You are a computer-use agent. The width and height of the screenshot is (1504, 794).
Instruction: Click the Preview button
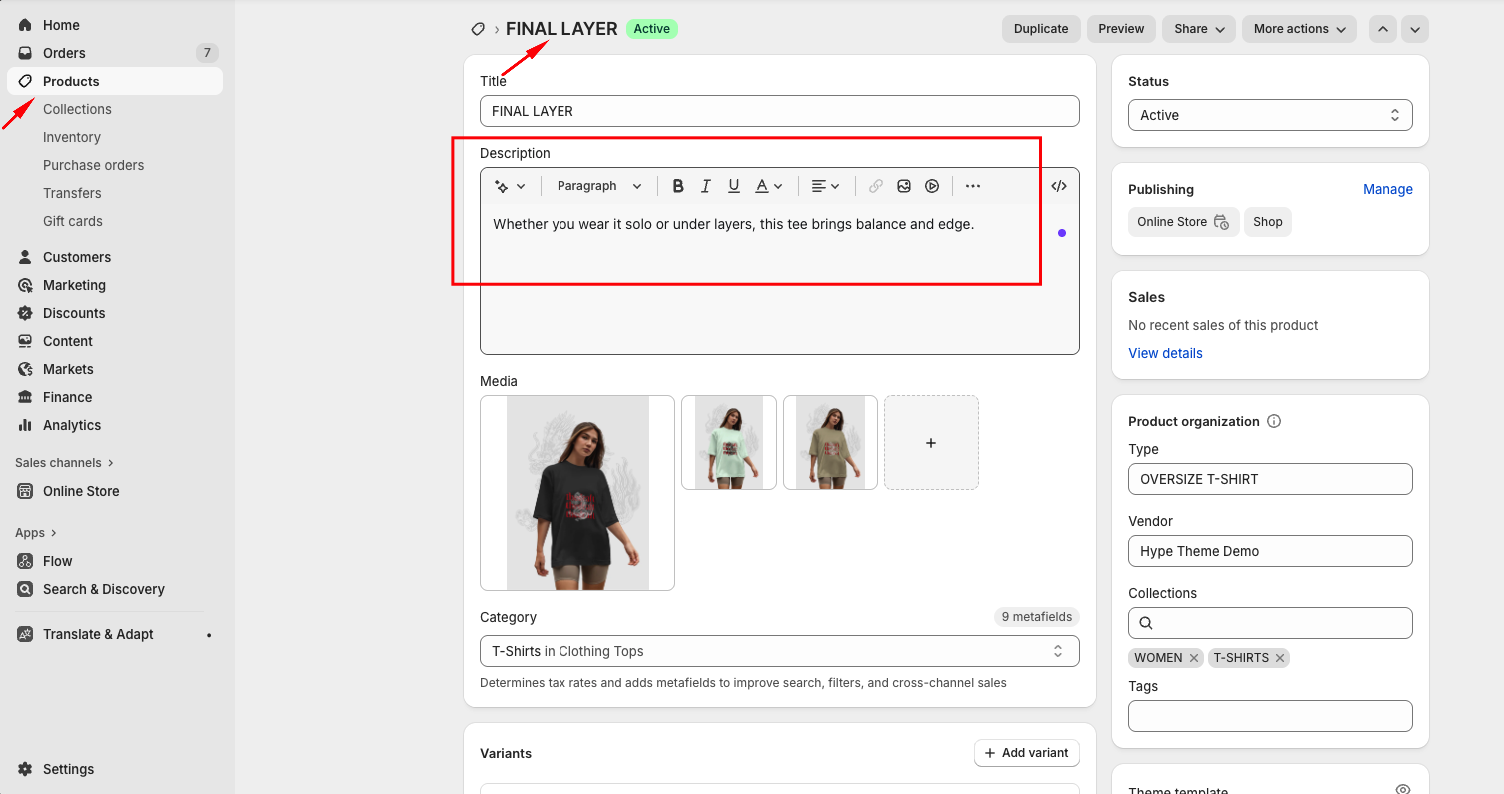point(1121,29)
